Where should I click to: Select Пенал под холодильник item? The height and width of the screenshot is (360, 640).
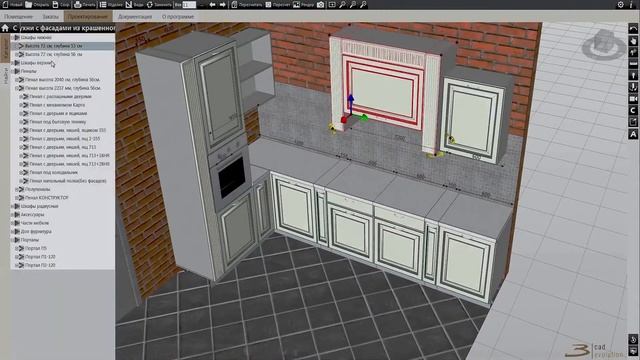coord(53,172)
